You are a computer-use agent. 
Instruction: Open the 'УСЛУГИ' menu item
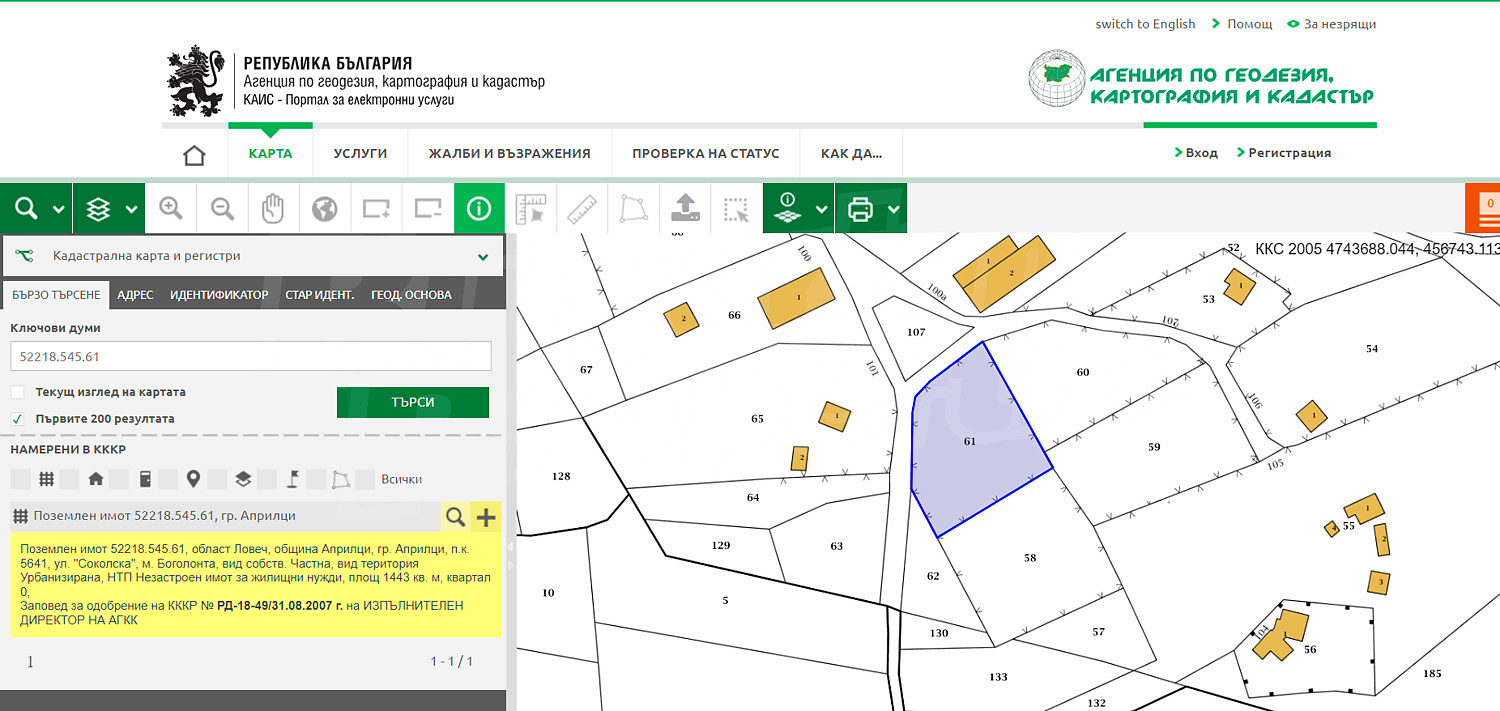[360, 154]
